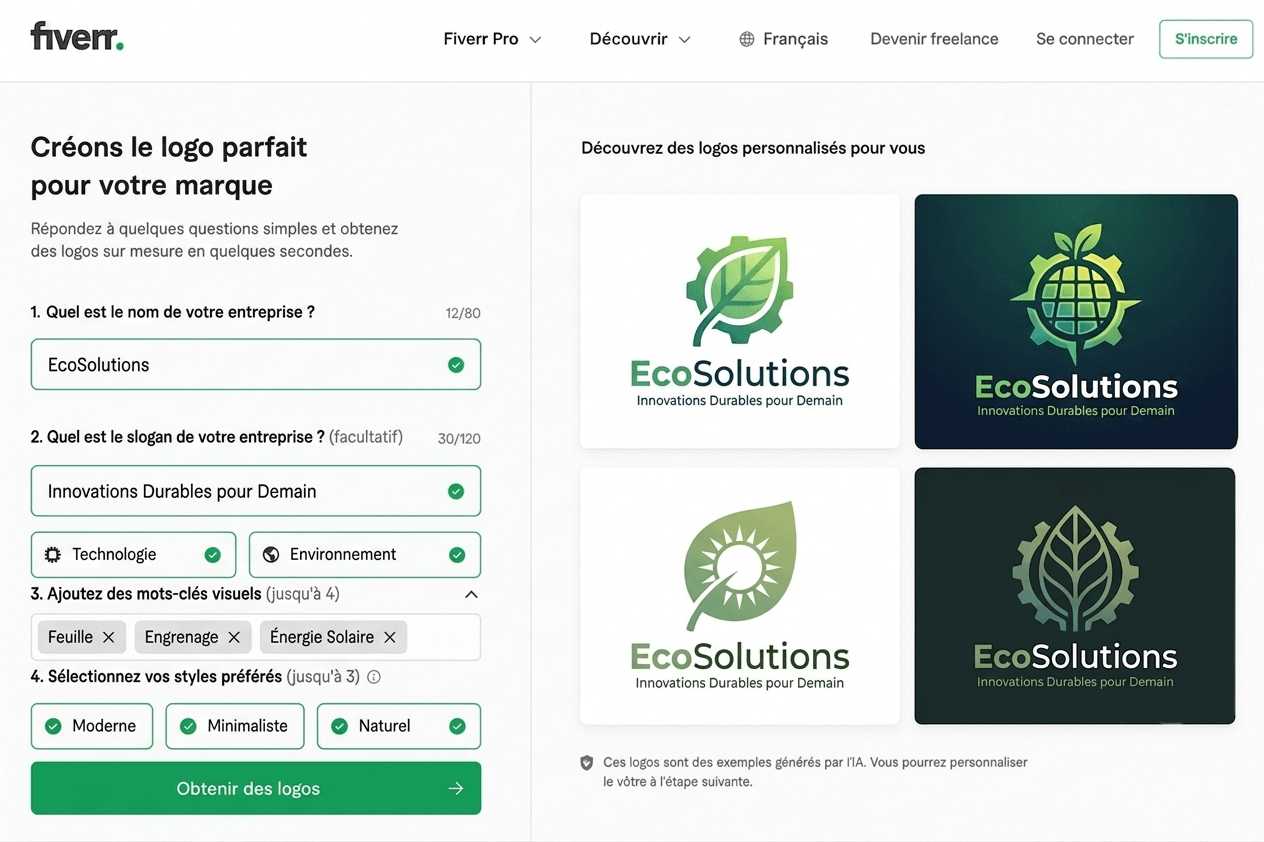Collapse the visual keywords section chevron
Screen dimensions: 1264x842
(471, 594)
